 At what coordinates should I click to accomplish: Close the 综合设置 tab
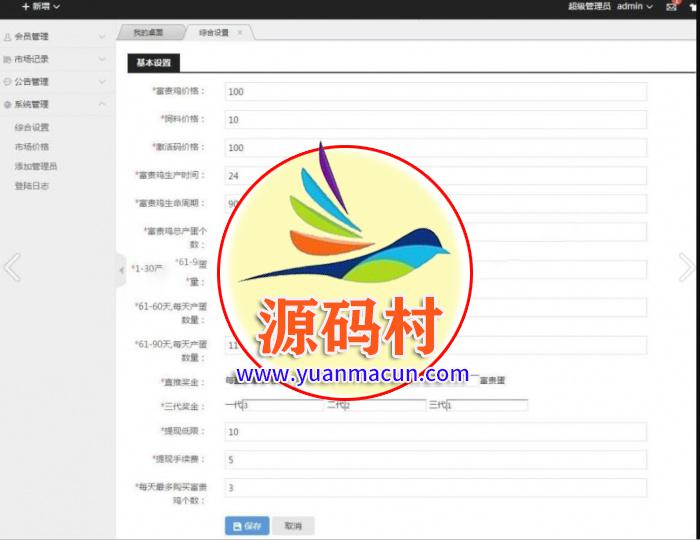[x=240, y=33]
